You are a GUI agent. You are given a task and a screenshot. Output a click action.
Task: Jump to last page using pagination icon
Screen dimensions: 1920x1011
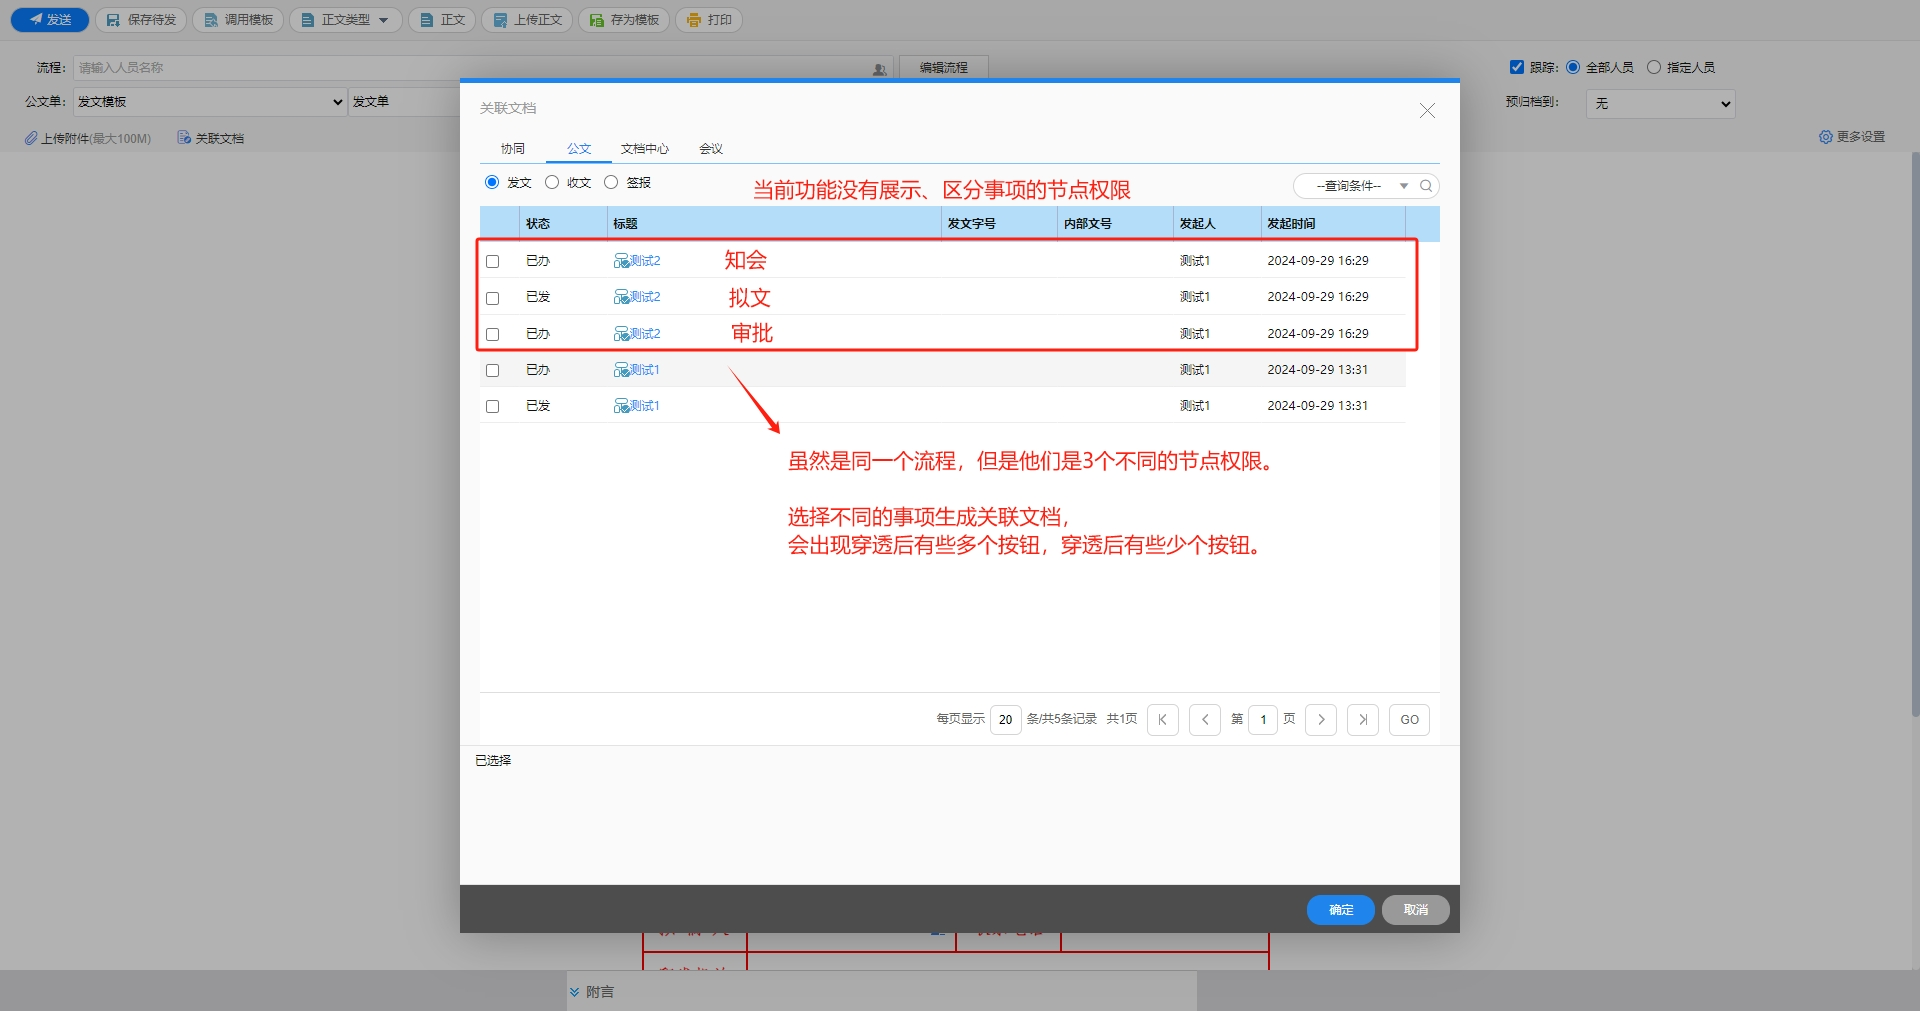point(1362,720)
